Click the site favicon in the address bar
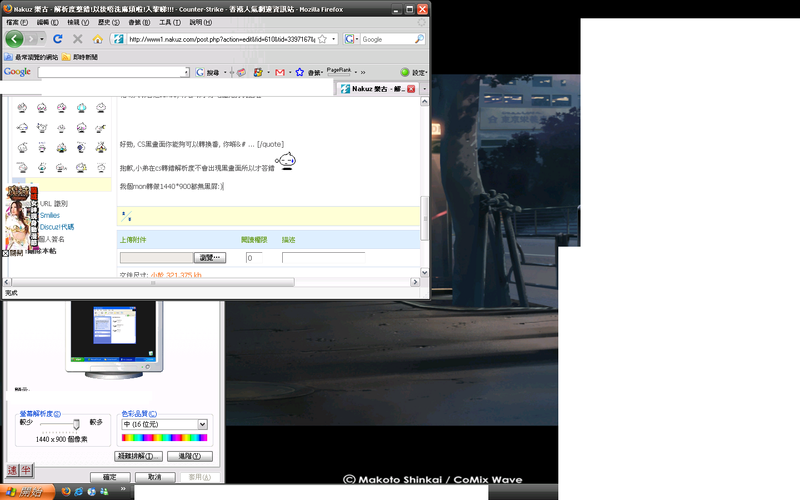800x500 pixels. point(119,39)
